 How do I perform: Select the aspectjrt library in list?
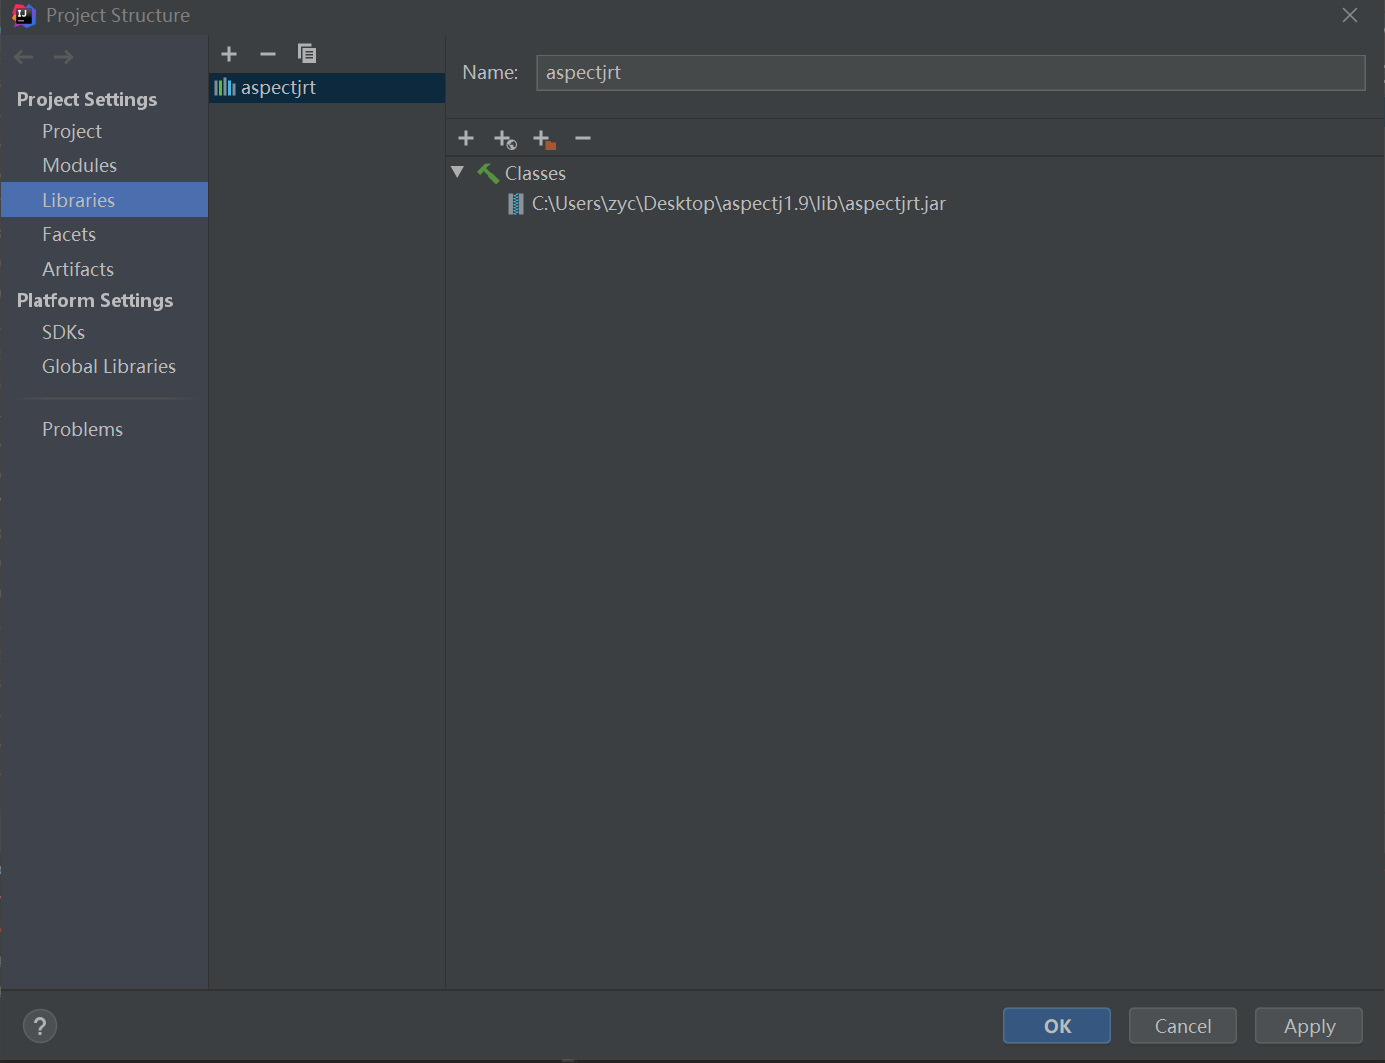pyautogui.click(x=278, y=88)
